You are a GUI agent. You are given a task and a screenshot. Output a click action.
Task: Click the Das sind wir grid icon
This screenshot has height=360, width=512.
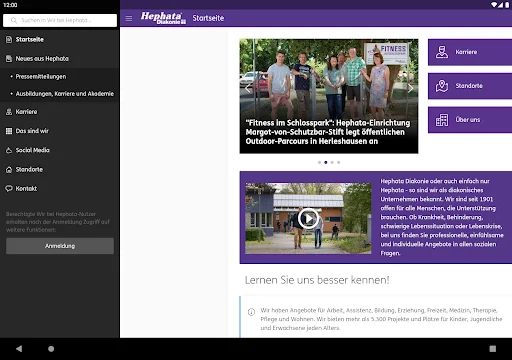pyautogui.click(x=9, y=131)
